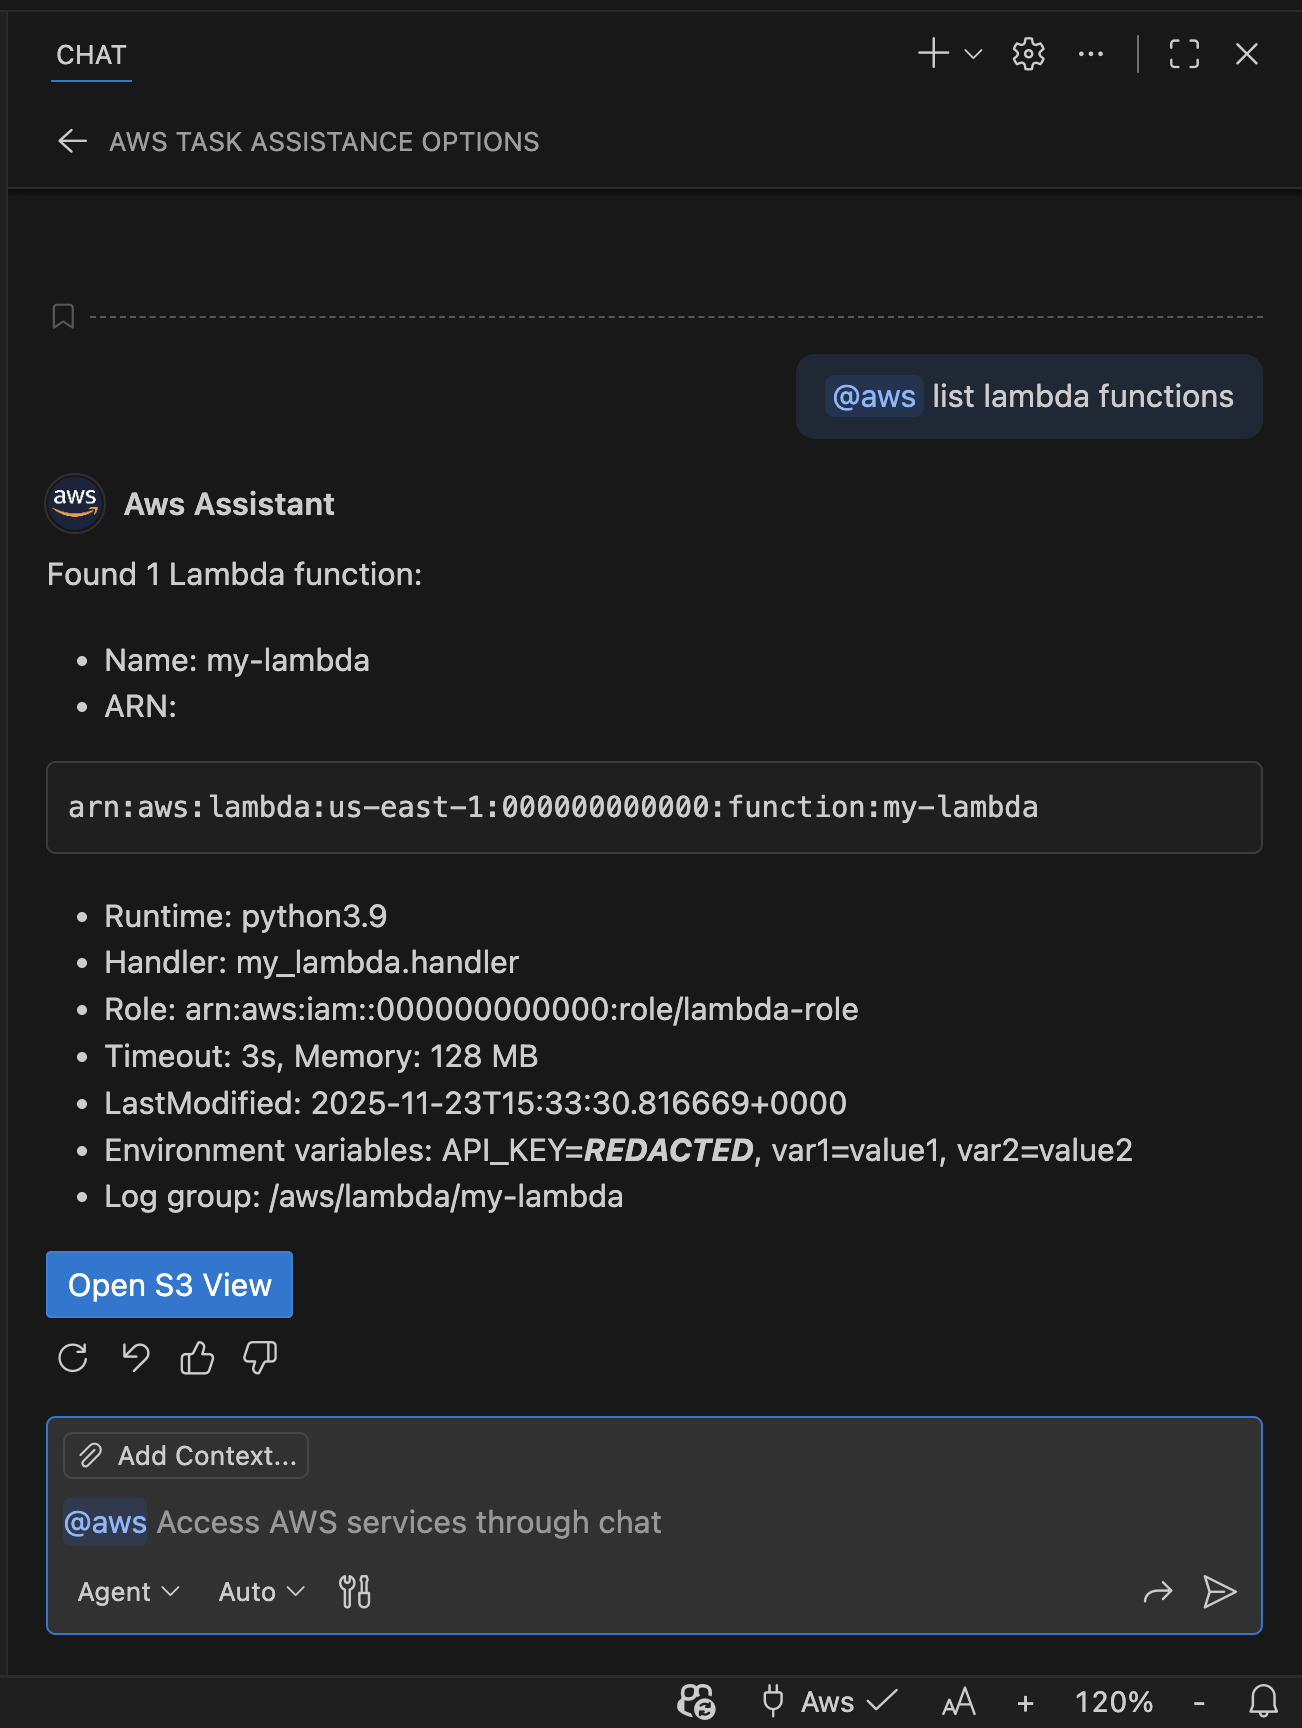Increase zoom with the plus status button

click(1025, 1702)
